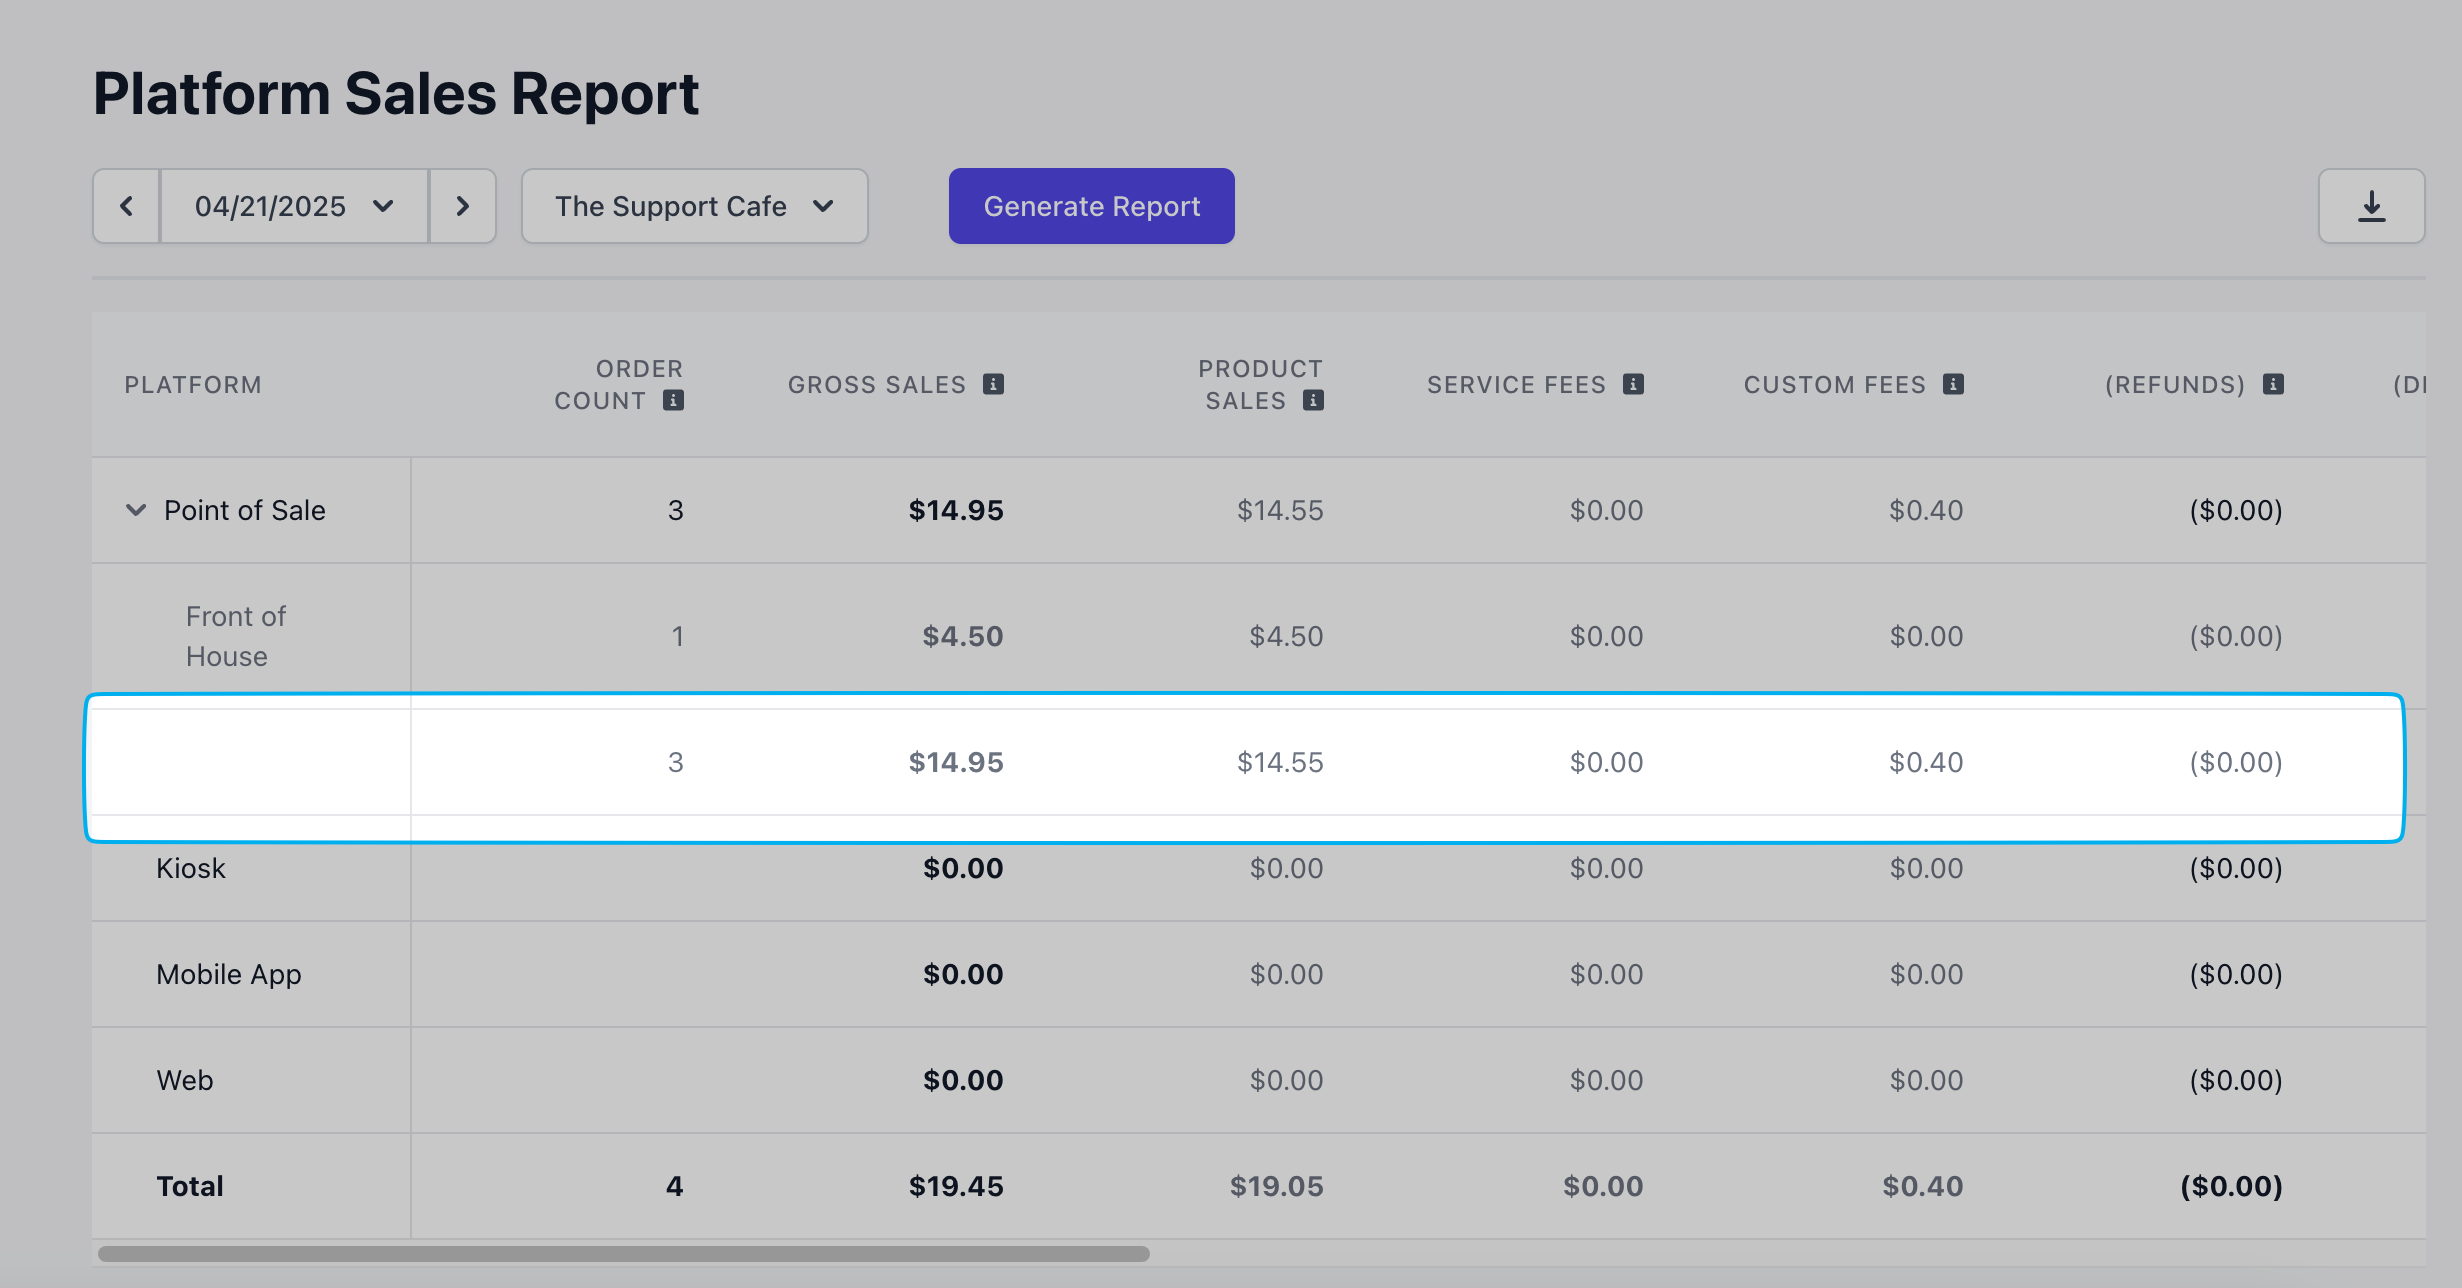Click the Total row label
This screenshot has height=1288, width=2462.
190,1186
